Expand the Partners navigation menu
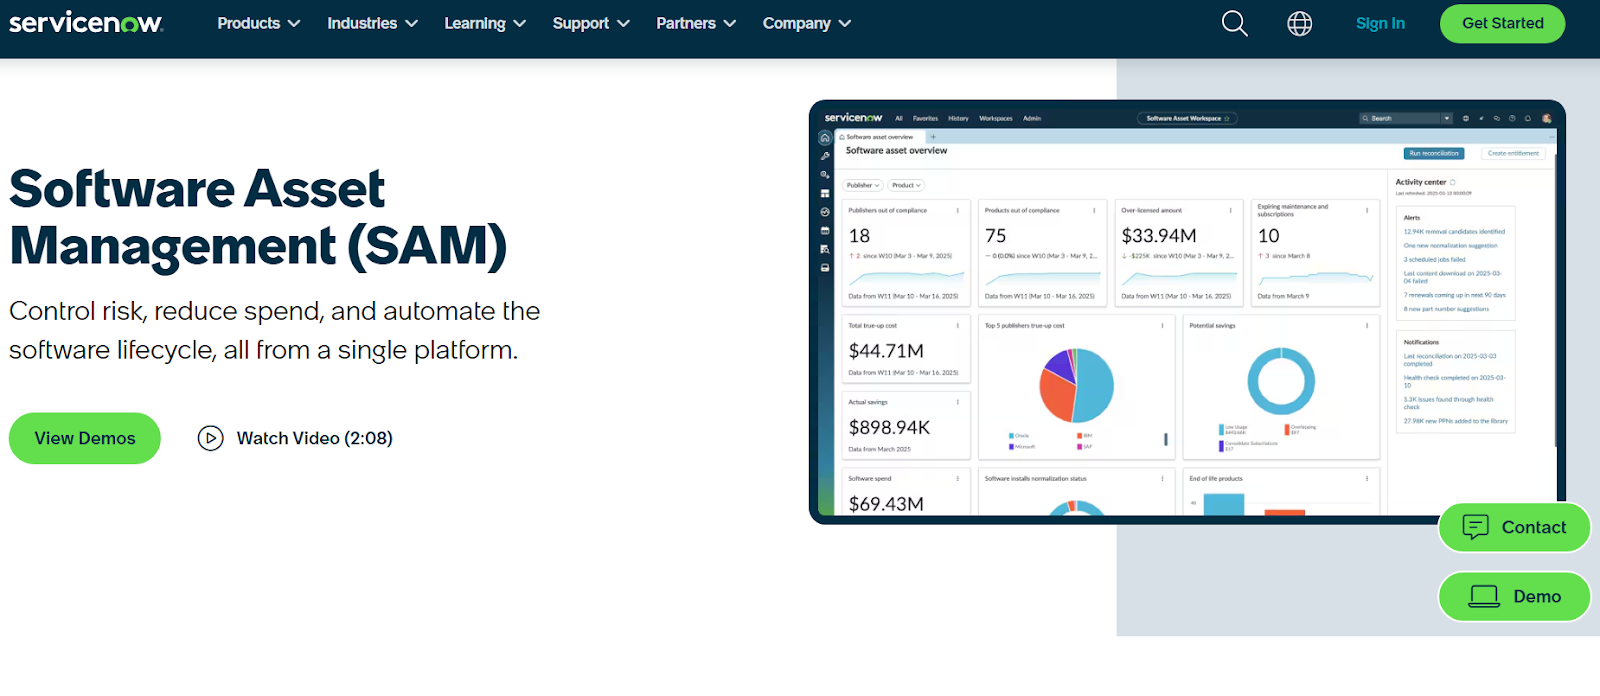 [696, 23]
